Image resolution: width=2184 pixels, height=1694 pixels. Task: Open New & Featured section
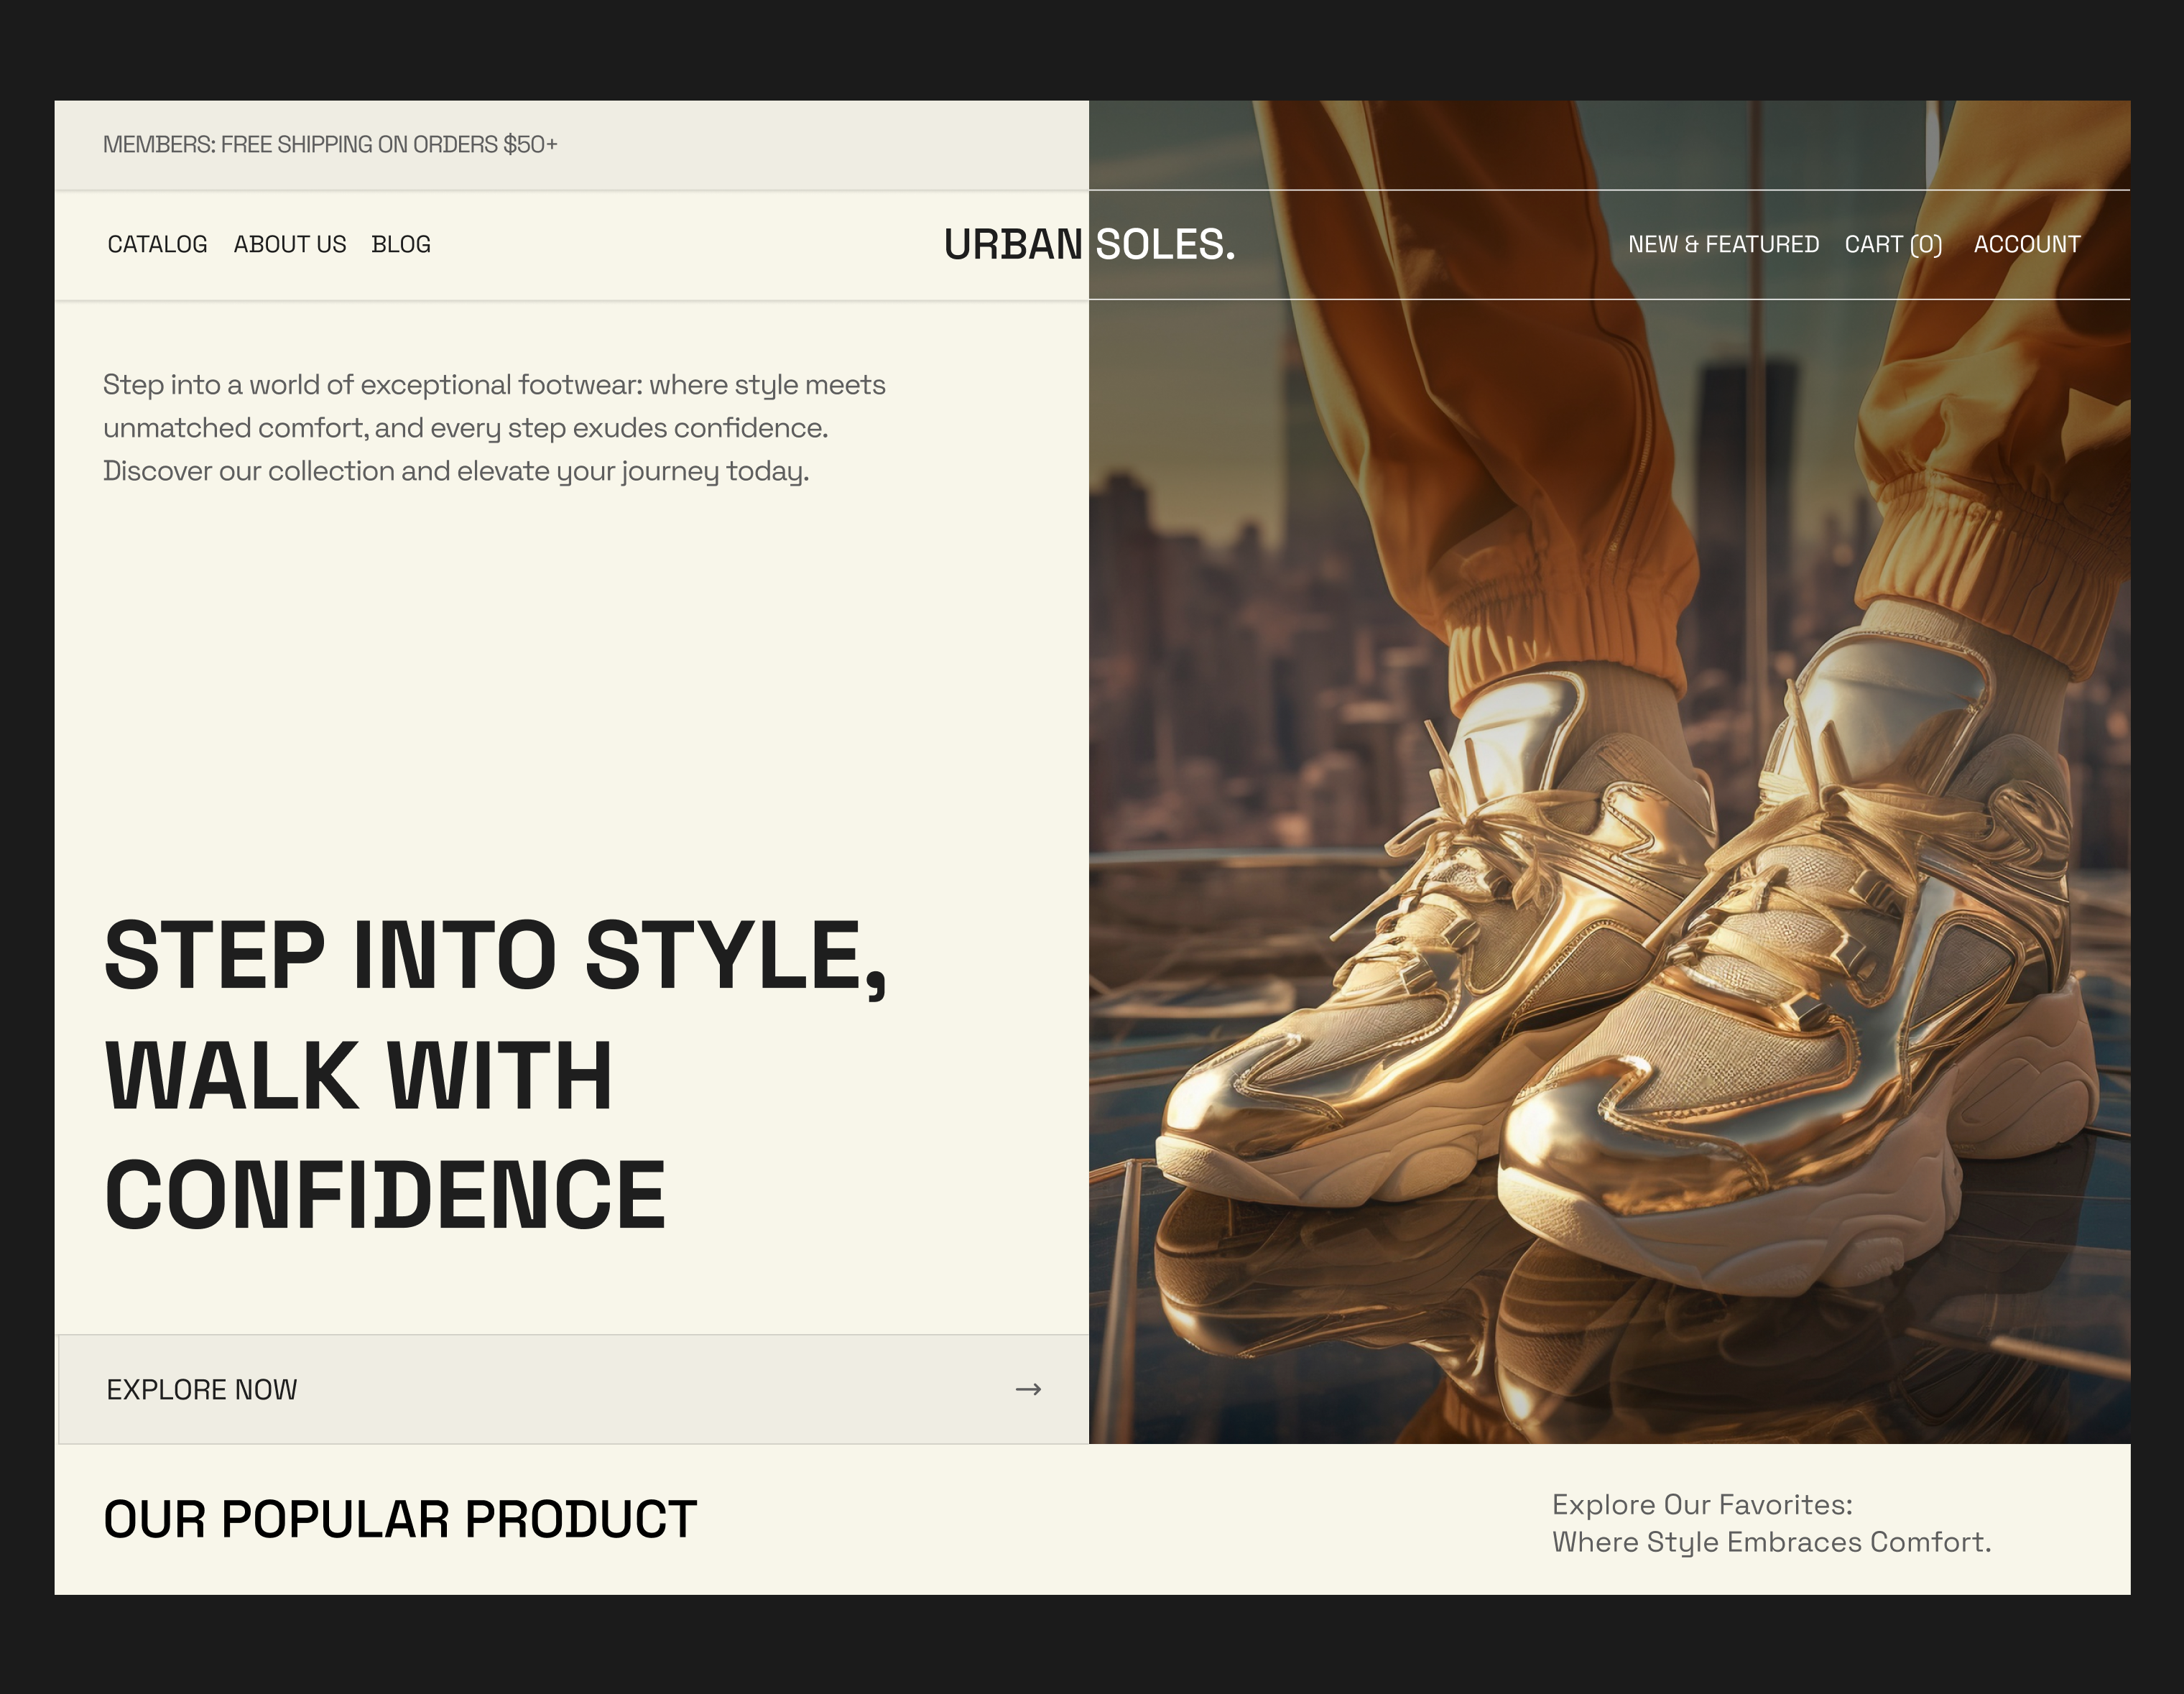(x=1723, y=244)
